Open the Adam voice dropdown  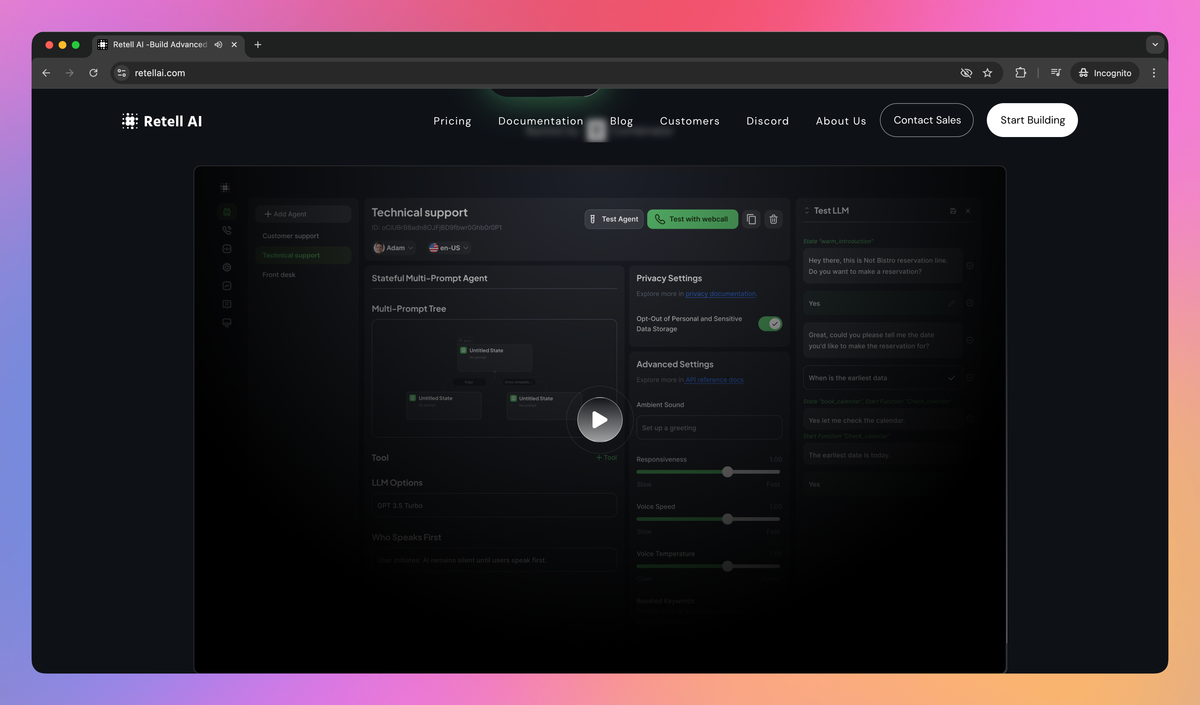394,247
